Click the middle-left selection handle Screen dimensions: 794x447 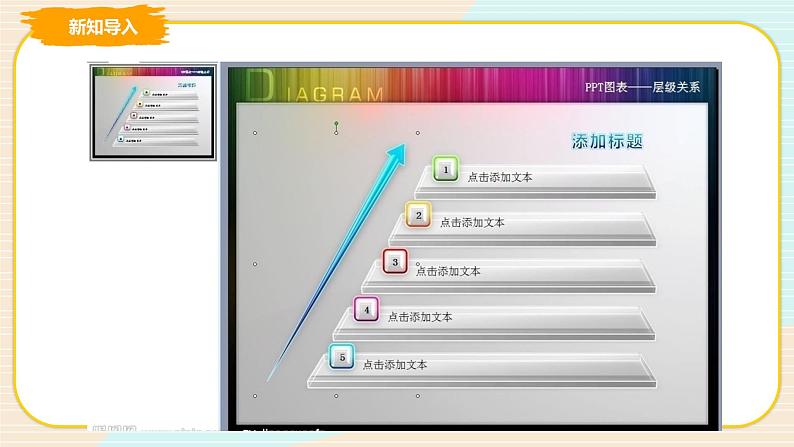[x=255, y=264]
